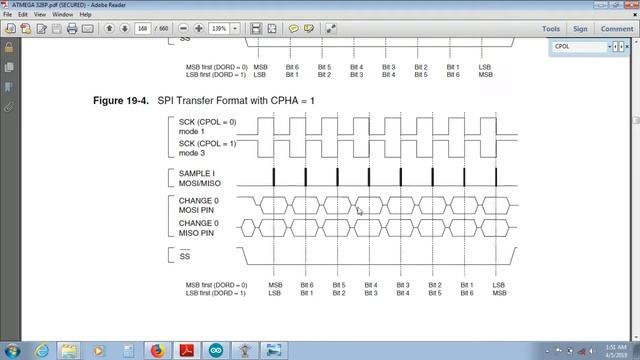
Task: Find previous CPOL match arrow
Action: 615,47
